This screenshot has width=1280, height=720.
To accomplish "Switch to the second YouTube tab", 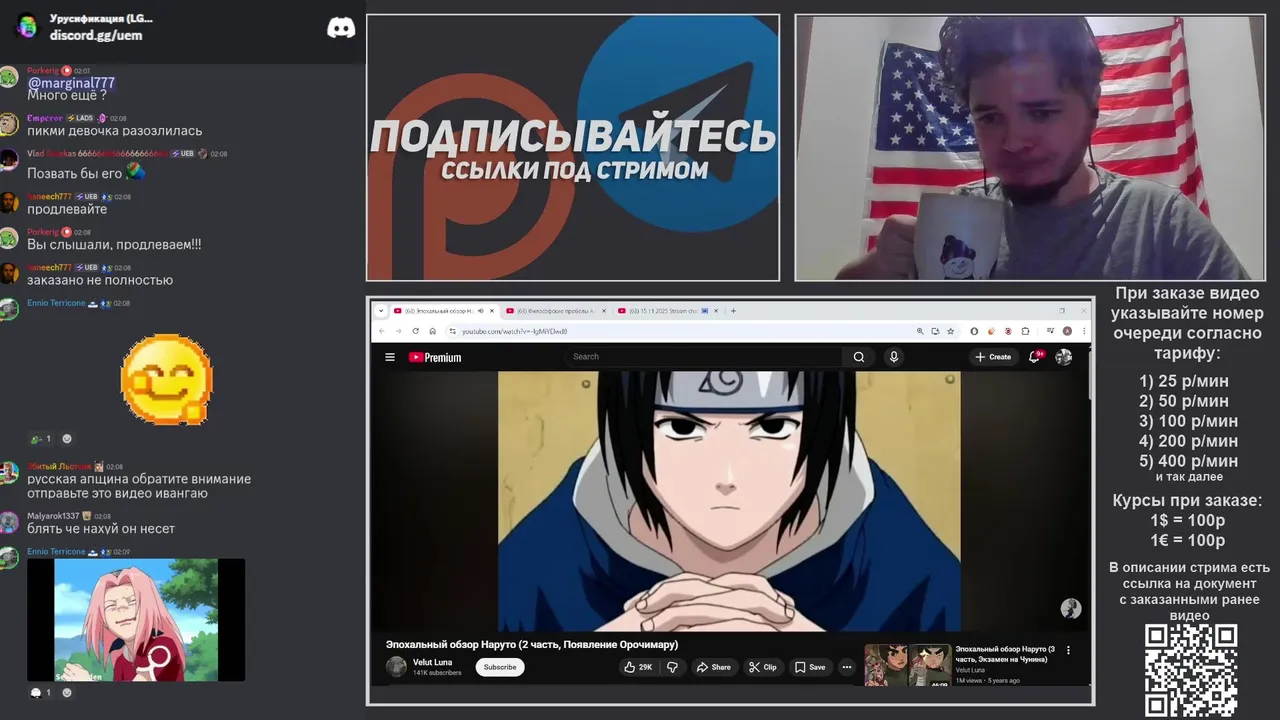I will click(555, 311).
